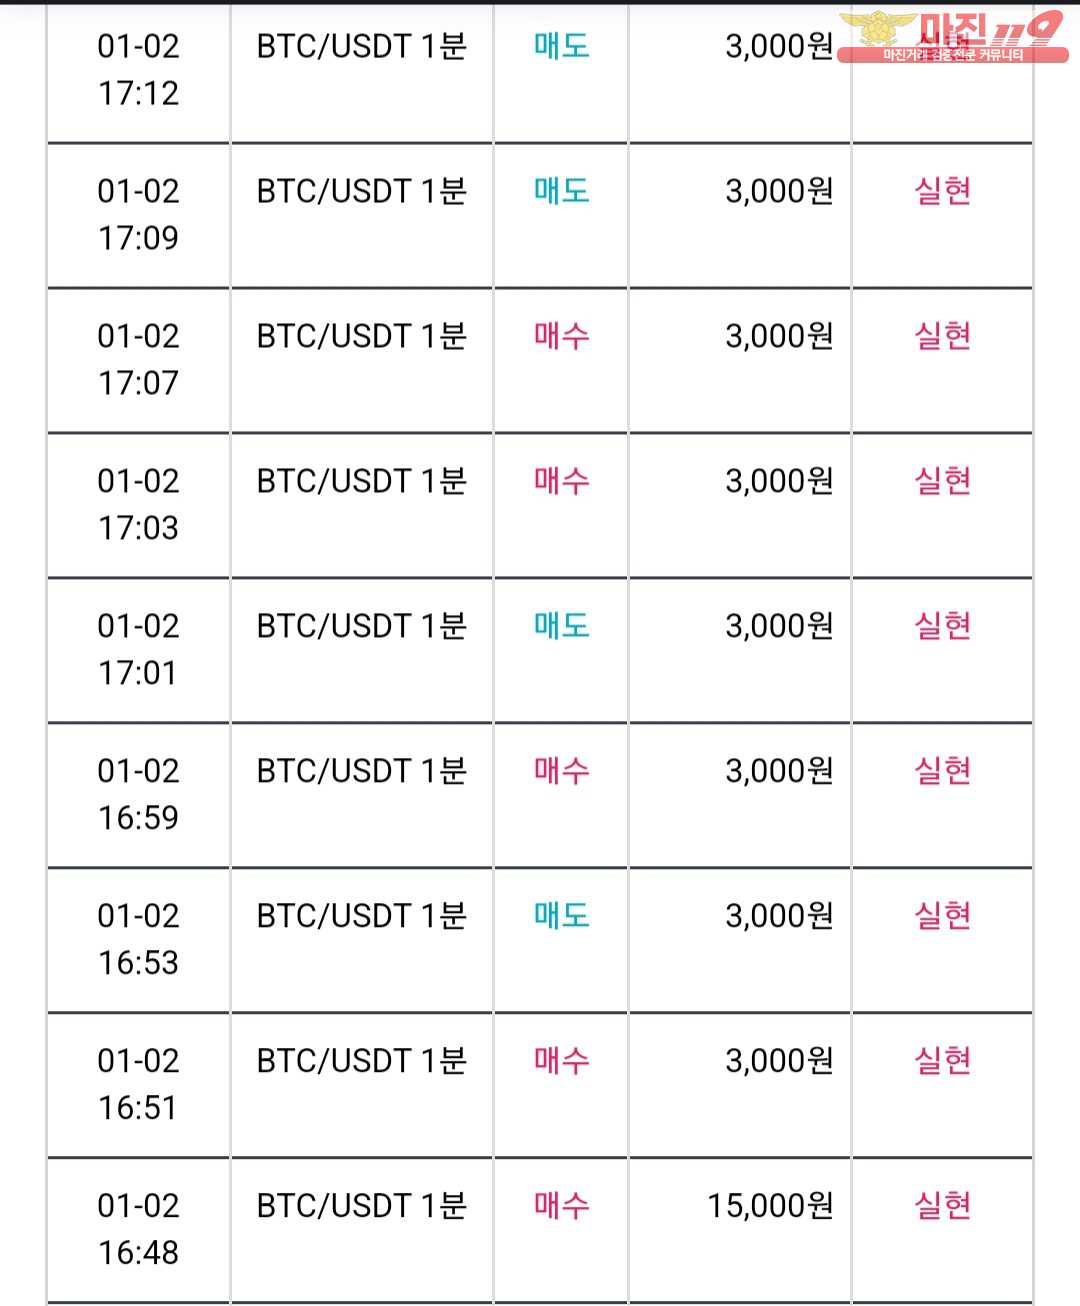The height and width of the screenshot is (1306, 1080).
Task: Open the 실현 link for 16:59 trade
Action: point(943,771)
